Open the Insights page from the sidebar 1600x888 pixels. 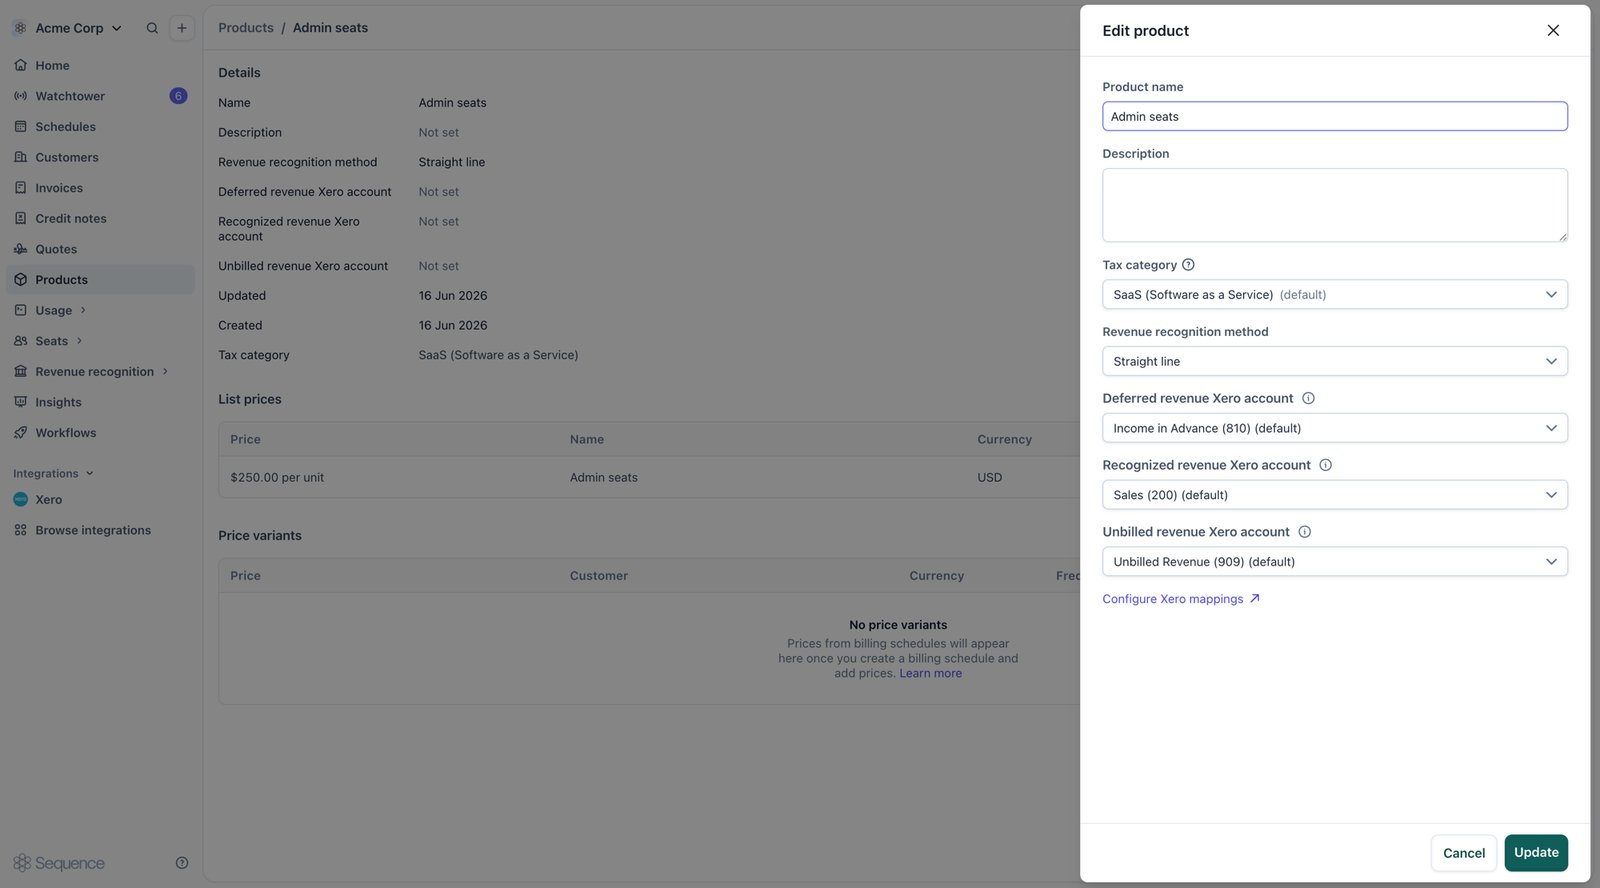(x=100, y=402)
